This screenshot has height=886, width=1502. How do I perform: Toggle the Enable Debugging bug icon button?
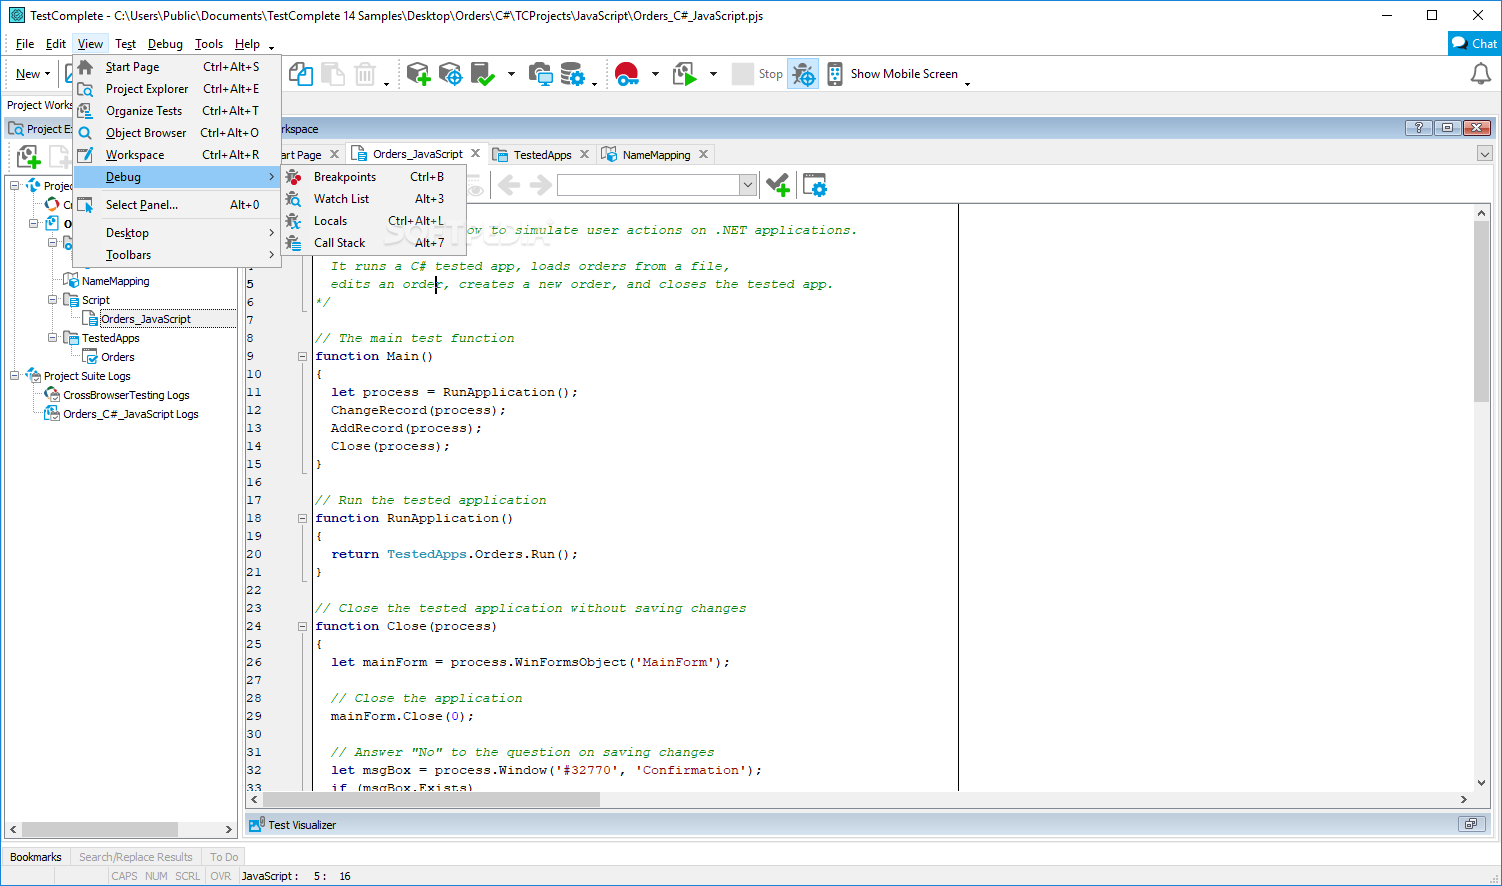click(x=803, y=74)
